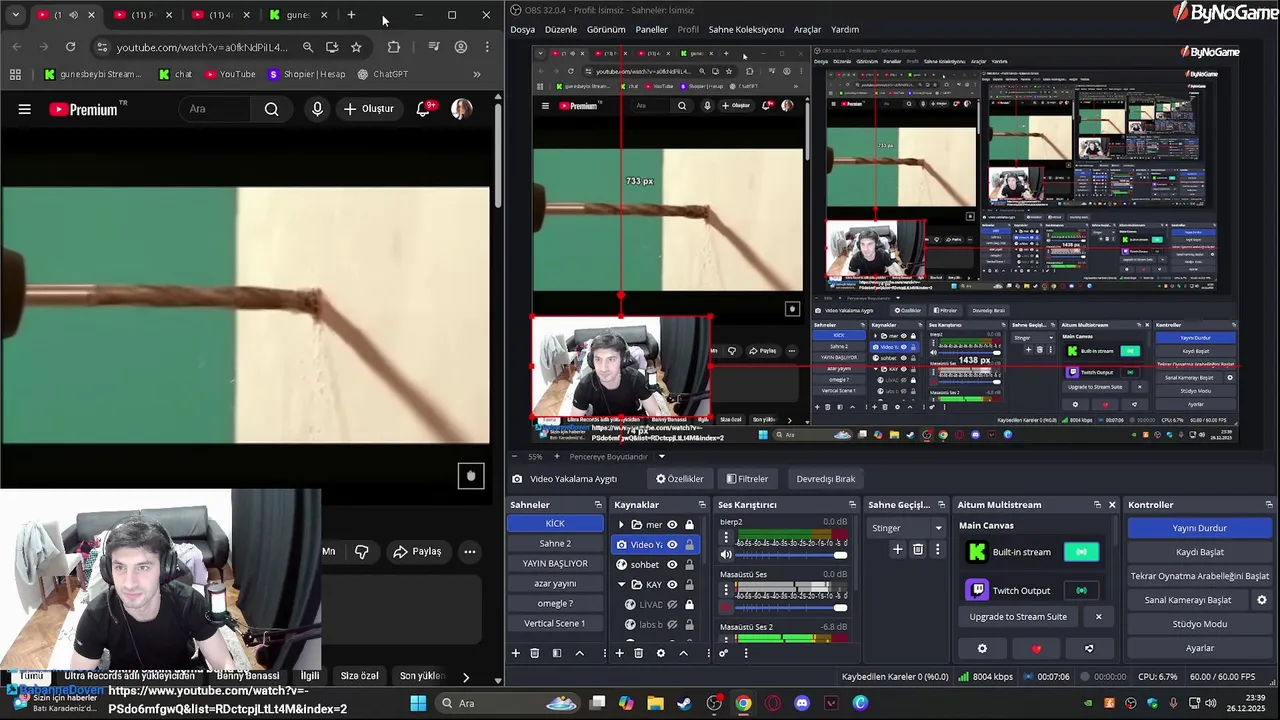Mute blerp2 speaker icon

tap(726, 555)
